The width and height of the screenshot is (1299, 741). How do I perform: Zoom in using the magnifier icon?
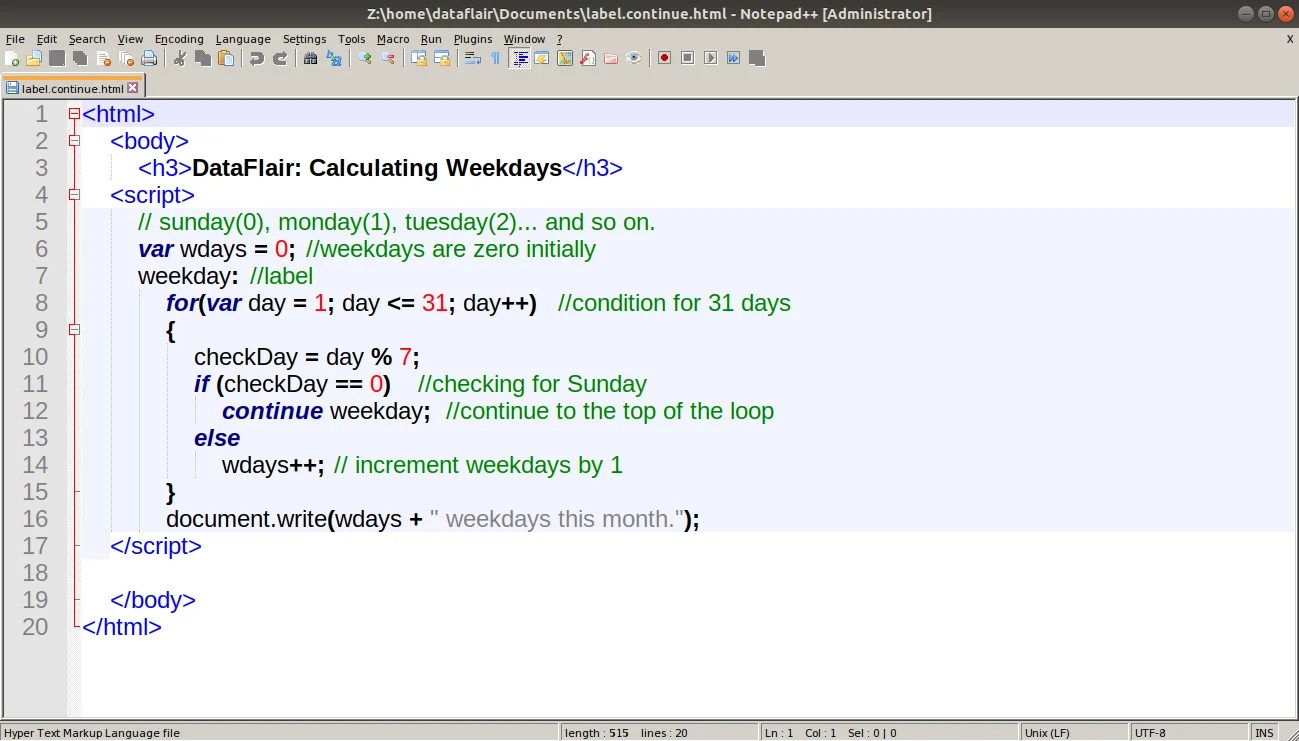point(364,58)
